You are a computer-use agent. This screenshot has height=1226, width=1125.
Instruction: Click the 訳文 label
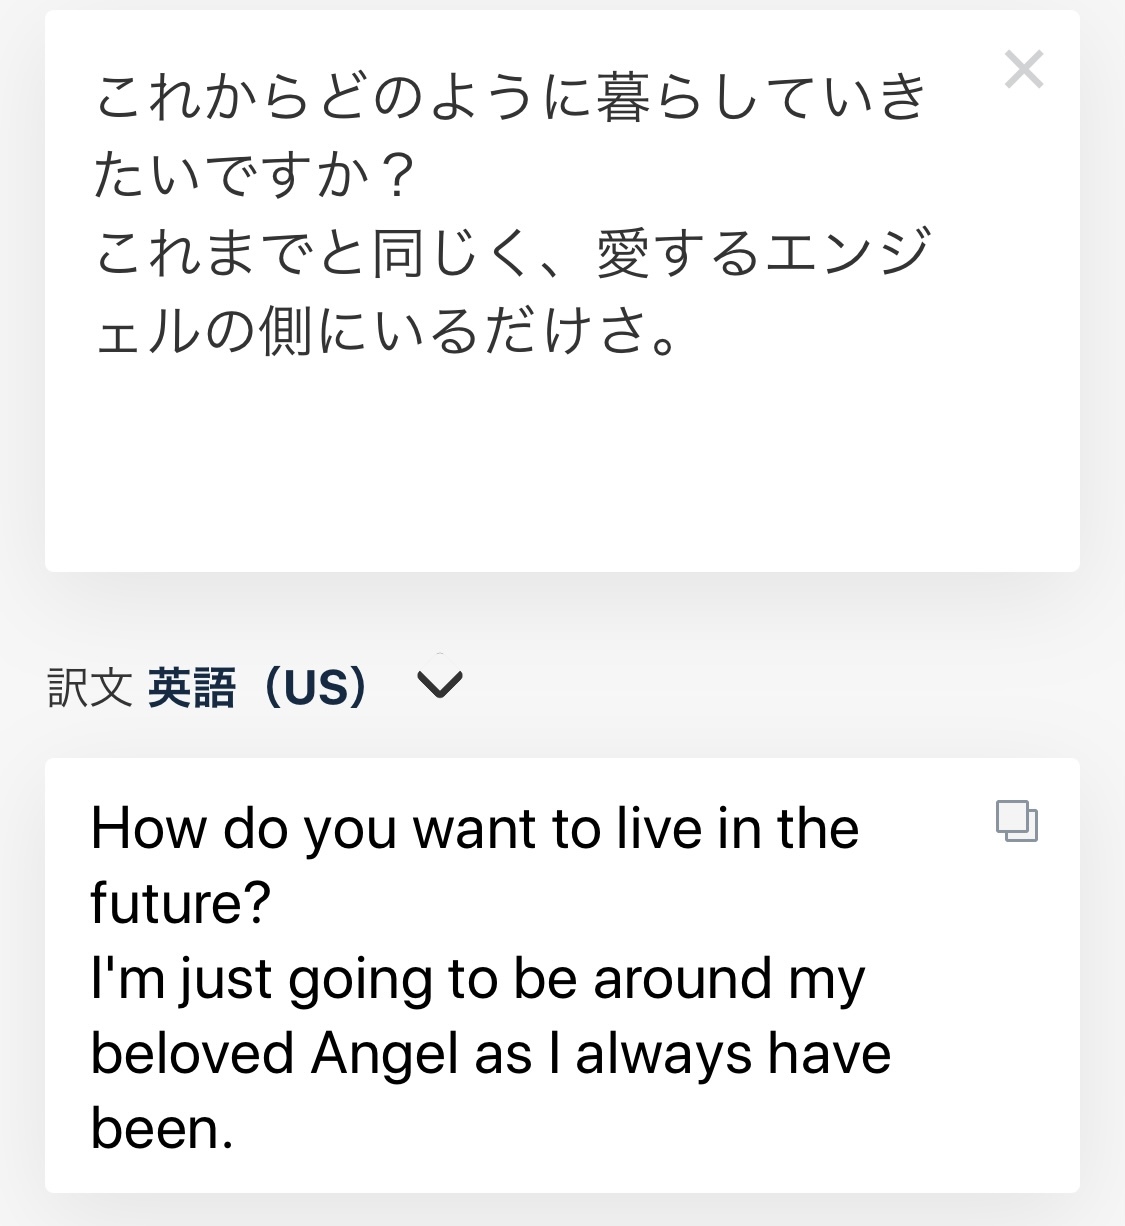point(90,688)
